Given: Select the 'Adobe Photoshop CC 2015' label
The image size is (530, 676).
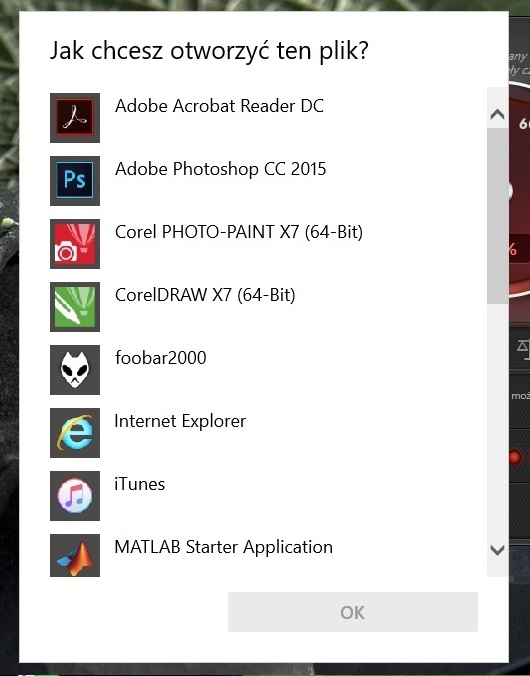Looking at the screenshot, I should (x=220, y=169).
